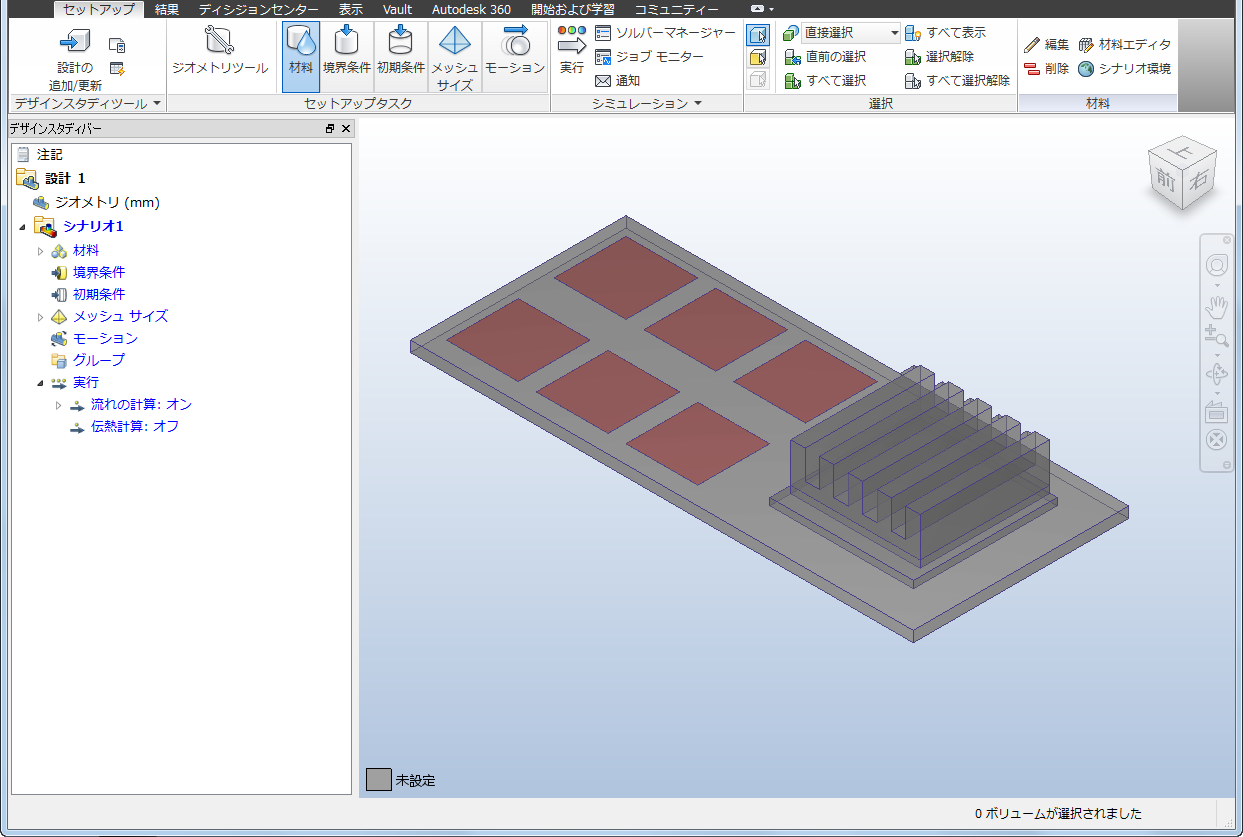Open ジョブ モニター
The image size is (1243, 837).
[x=649, y=57]
